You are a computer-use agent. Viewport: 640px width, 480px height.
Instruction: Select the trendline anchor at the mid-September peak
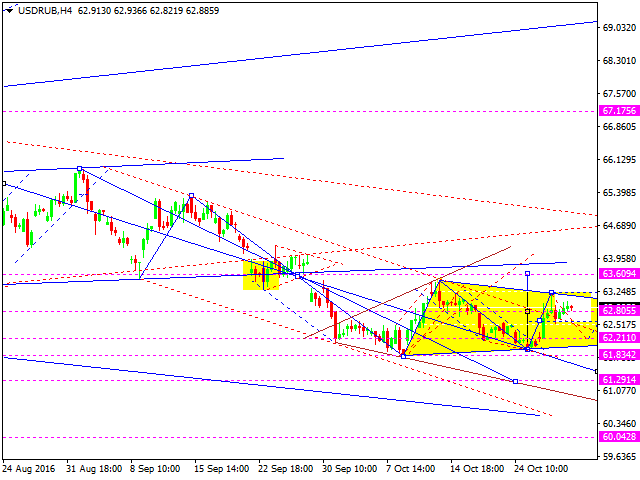[191, 196]
